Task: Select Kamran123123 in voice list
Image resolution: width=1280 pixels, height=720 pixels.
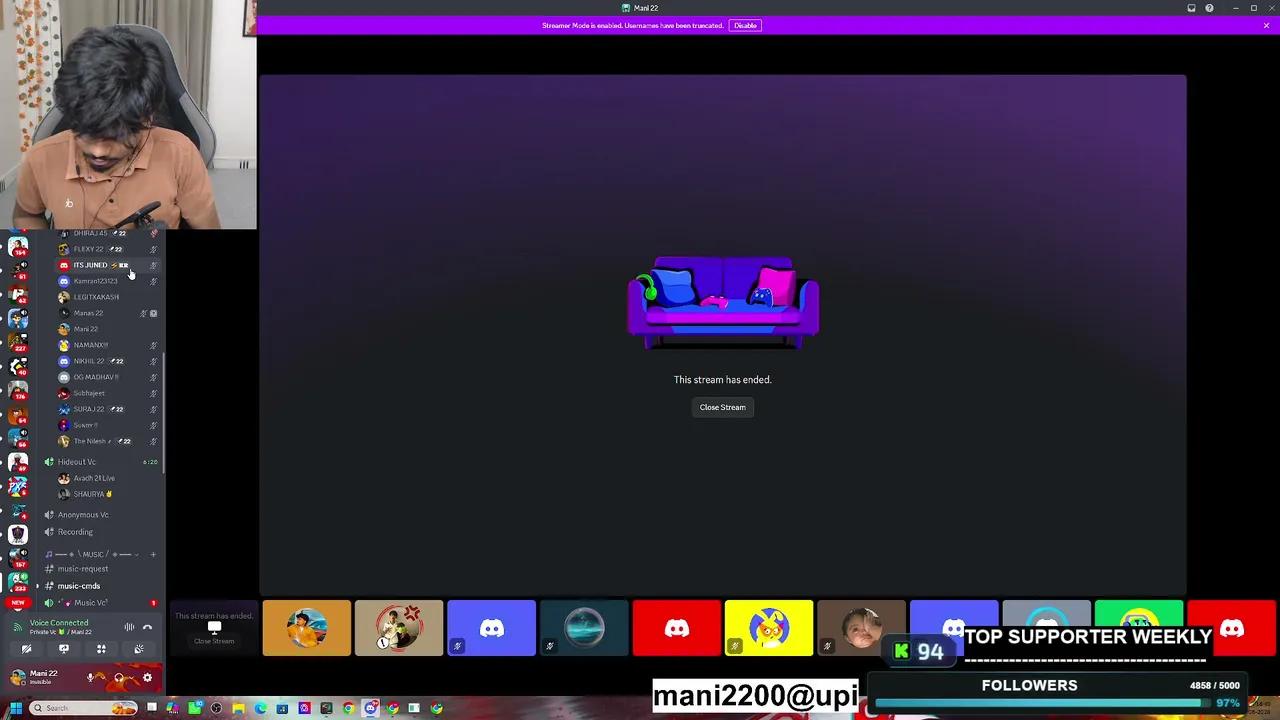Action: [x=106, y=281]
